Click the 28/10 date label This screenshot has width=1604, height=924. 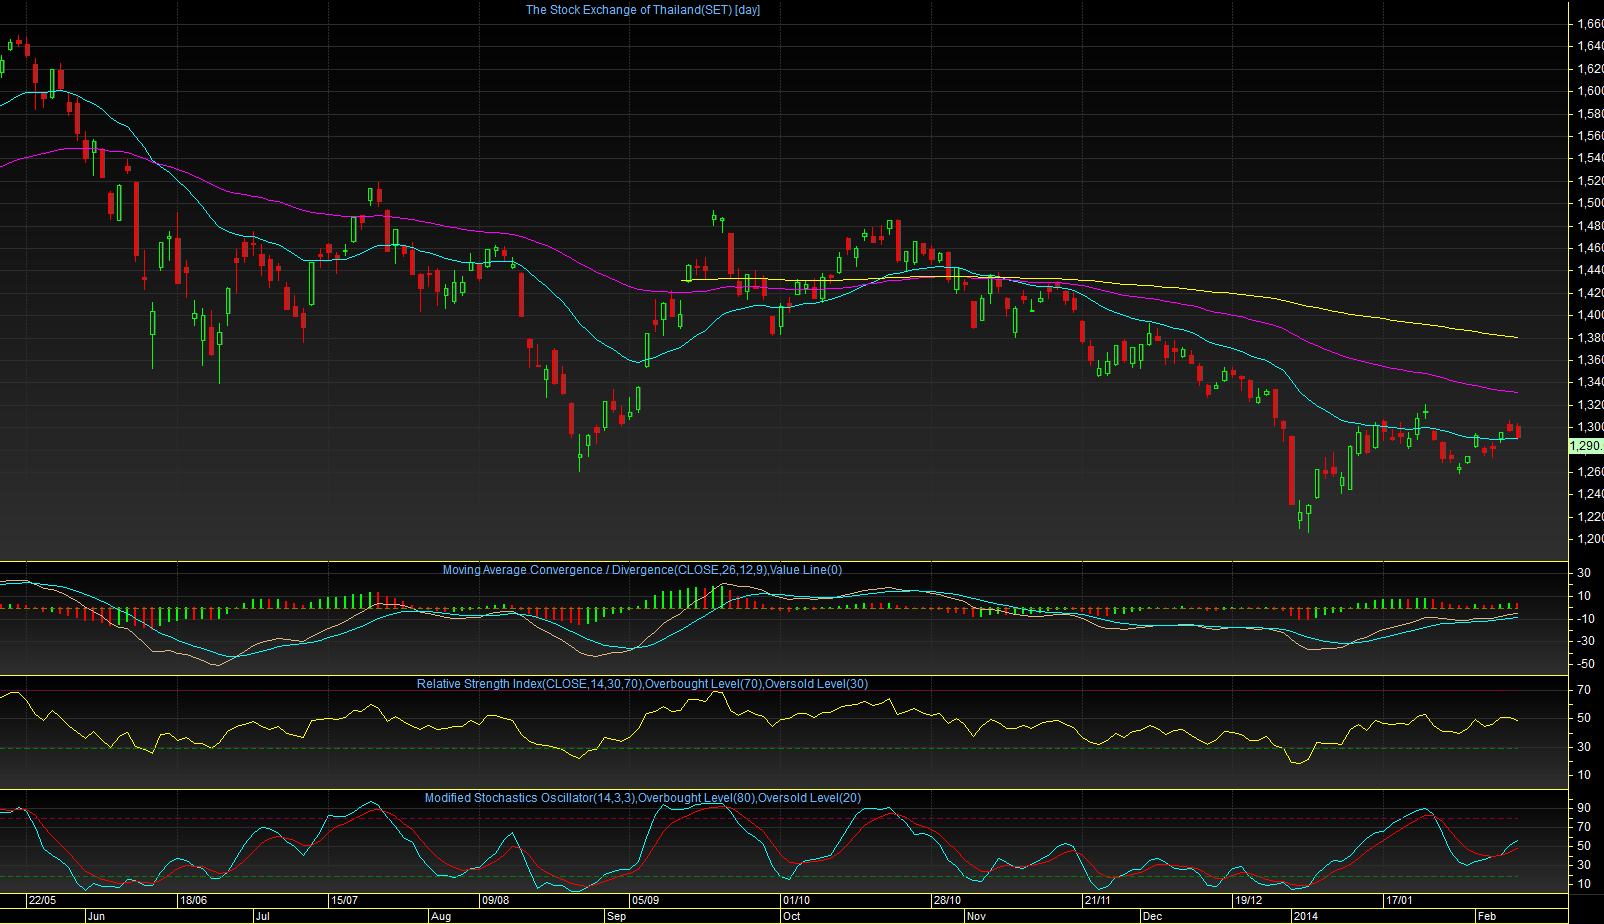pyautogui.click(x=947, y=900)
